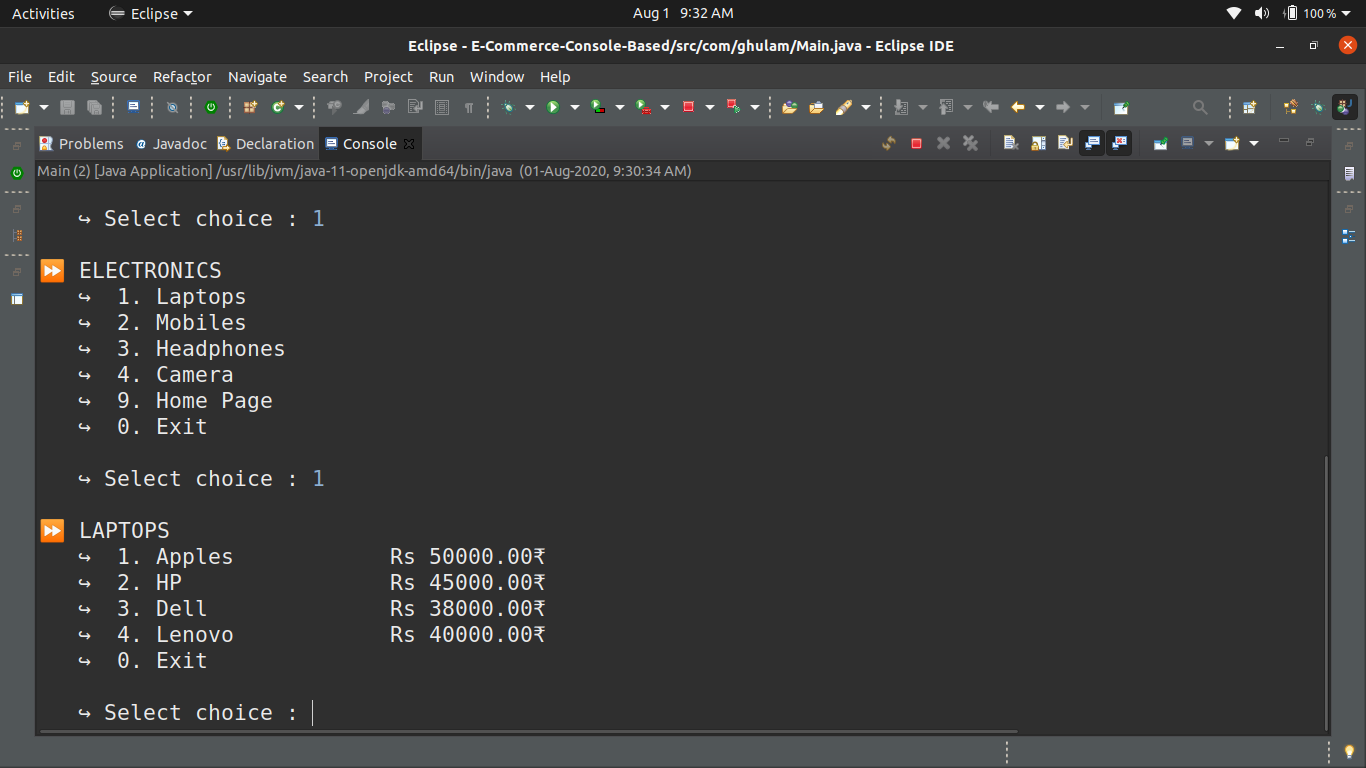The width and height of the screenshot is (1366, 768).
Task: Expand Open Console dropdown arrow
Action: [1254, 144]
